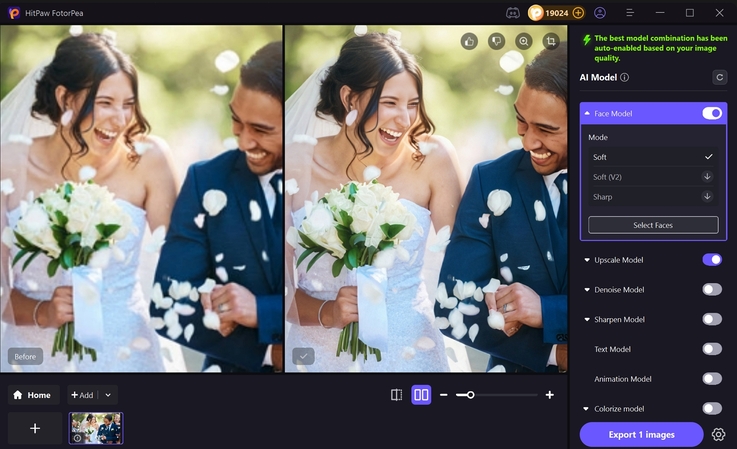The image size is (737, 449).
Task: Open the user account profile icon
Action: tap(600, 13)
